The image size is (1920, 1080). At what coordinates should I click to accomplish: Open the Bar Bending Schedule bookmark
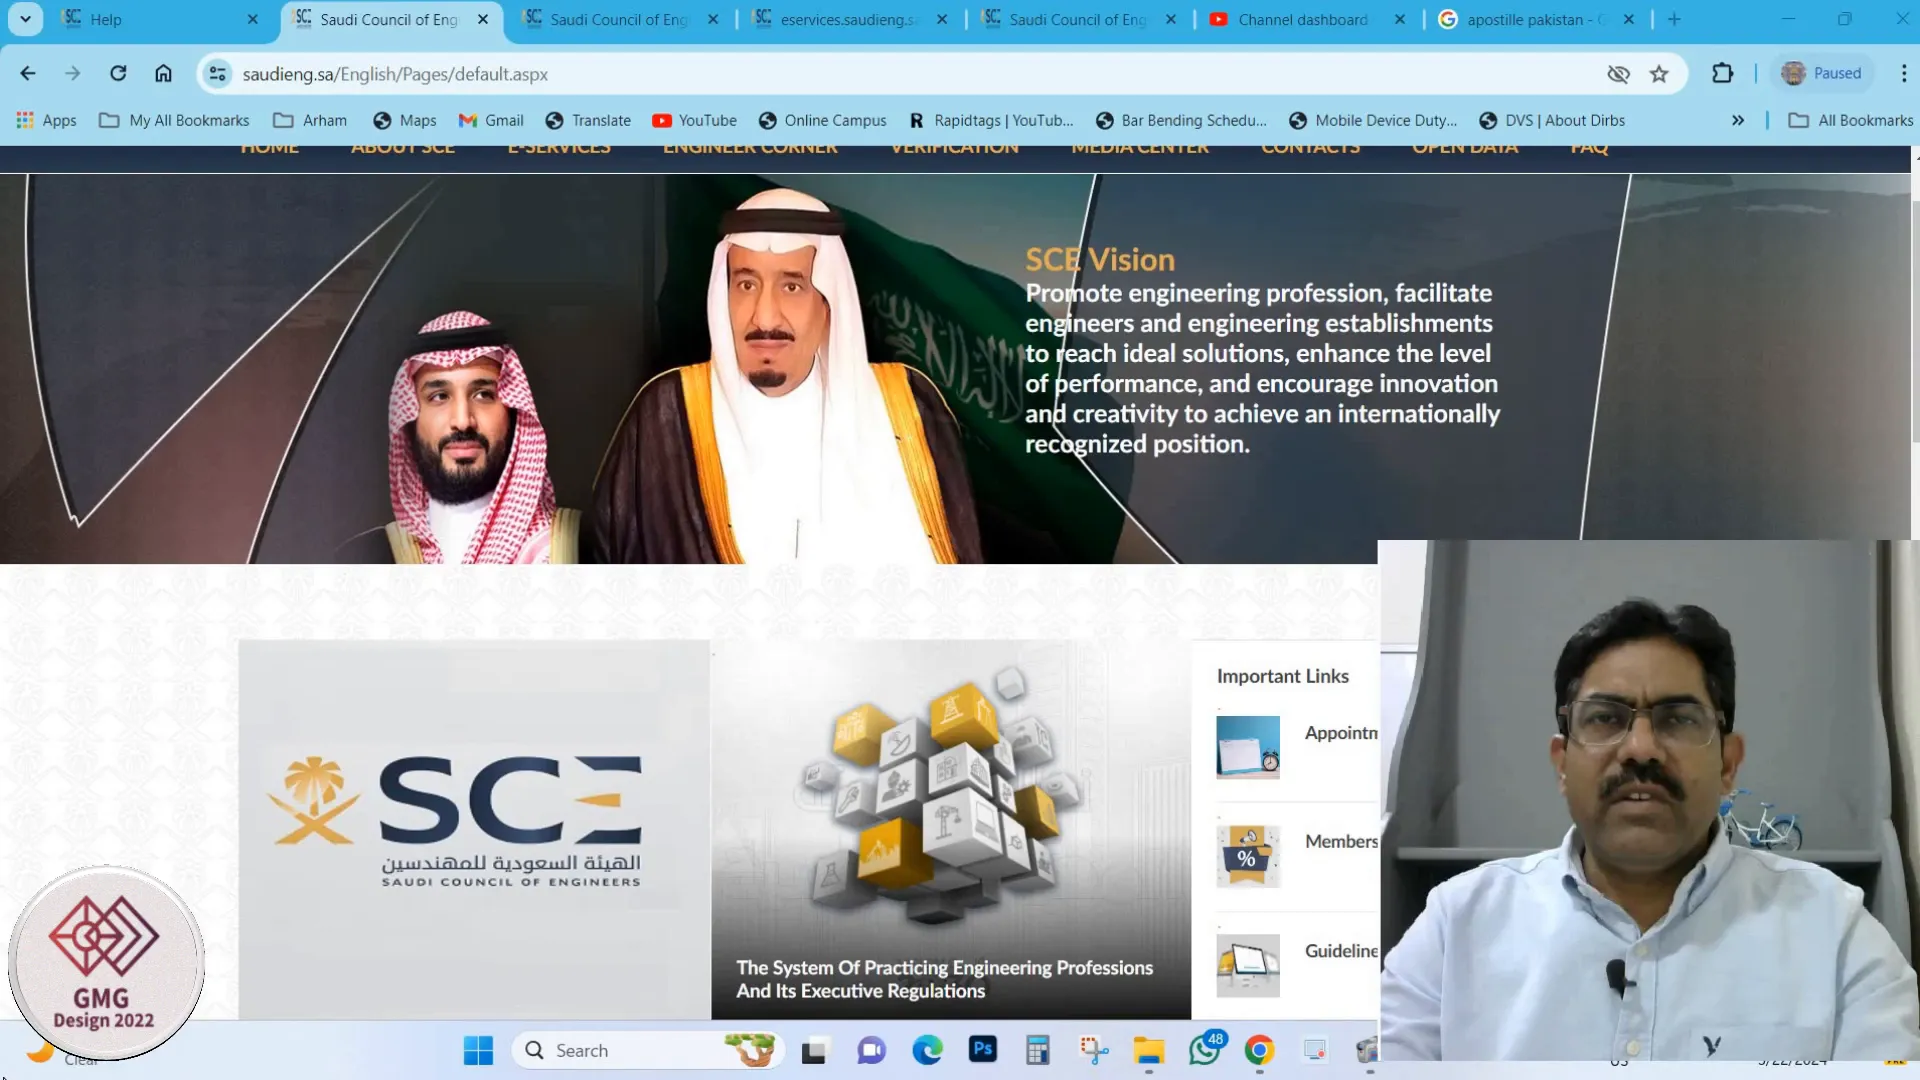point(1181,120)
